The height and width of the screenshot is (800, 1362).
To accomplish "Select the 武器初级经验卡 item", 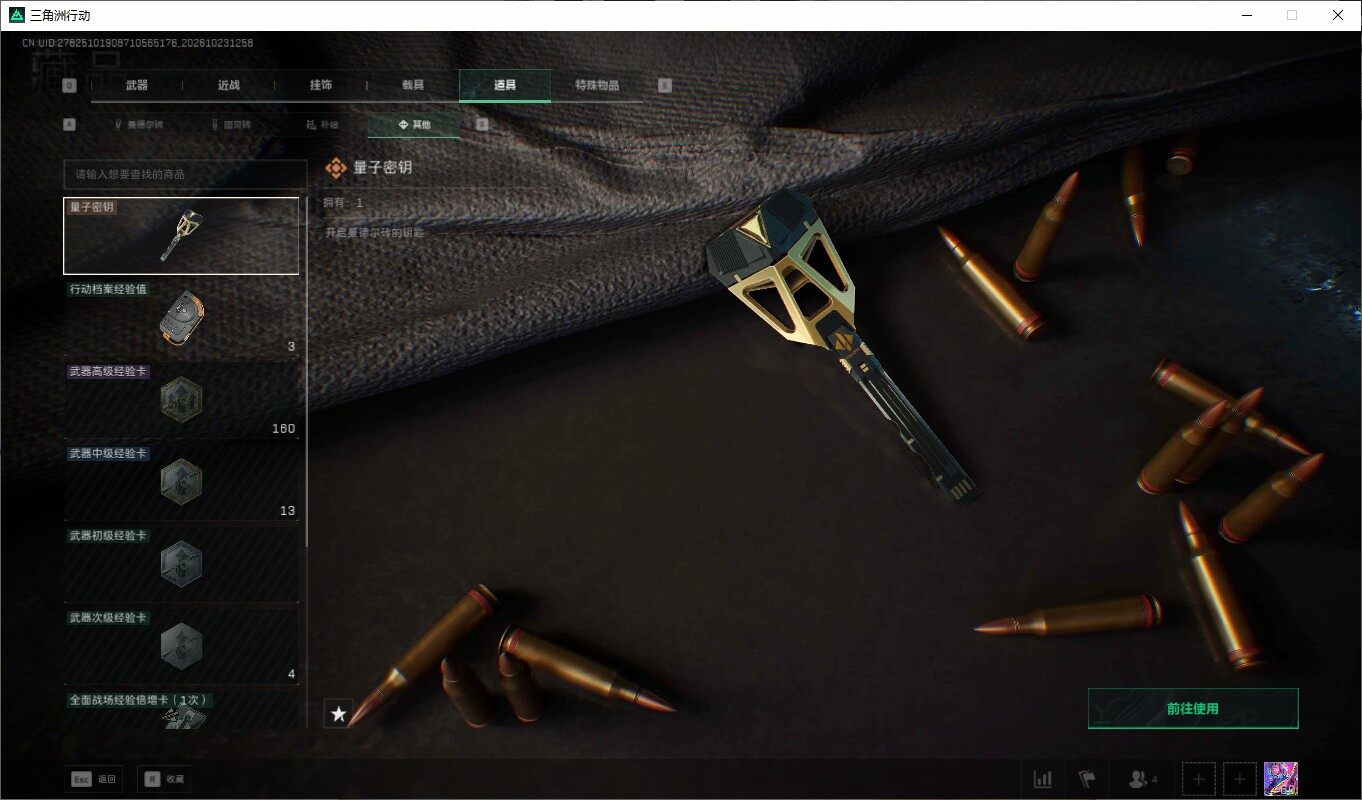I will (181, 564).
